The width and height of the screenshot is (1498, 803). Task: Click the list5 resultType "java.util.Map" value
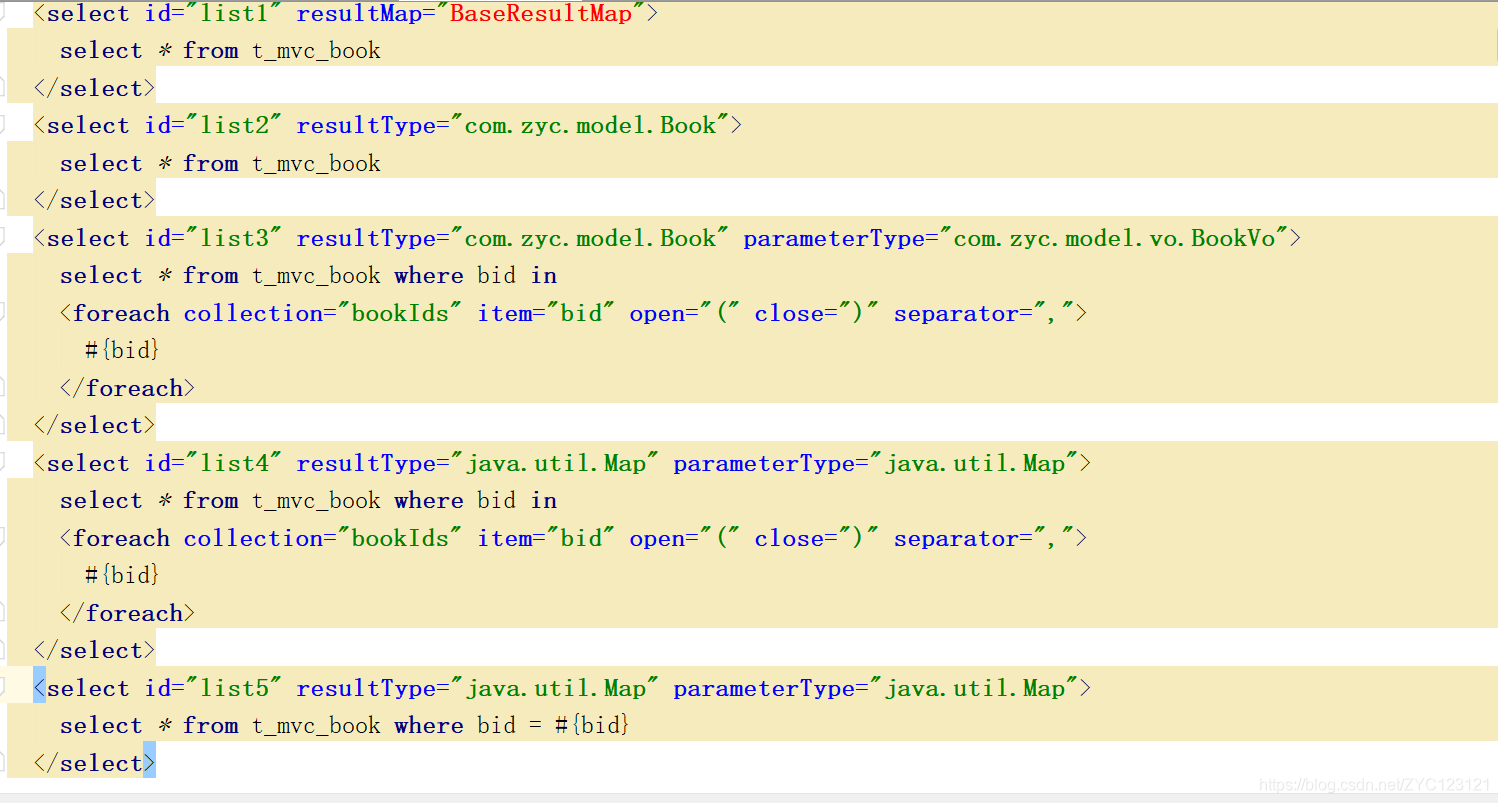[x=555, y=689]
